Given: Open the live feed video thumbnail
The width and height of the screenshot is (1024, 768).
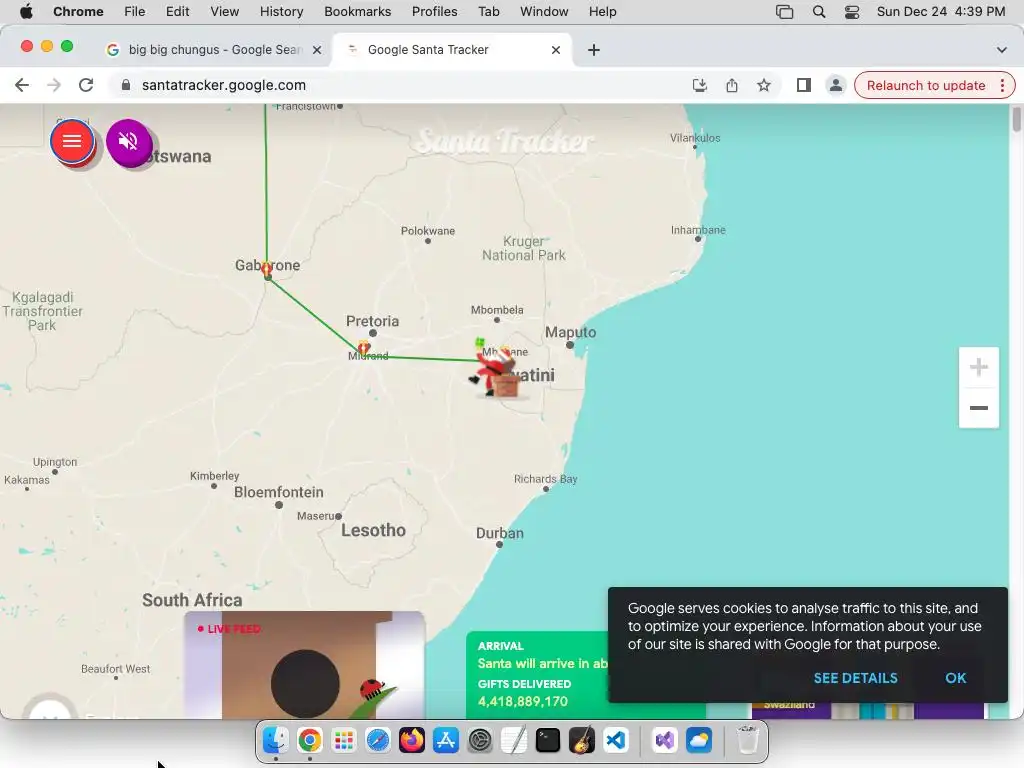Looking at the screenshot, I should point(304,665).
